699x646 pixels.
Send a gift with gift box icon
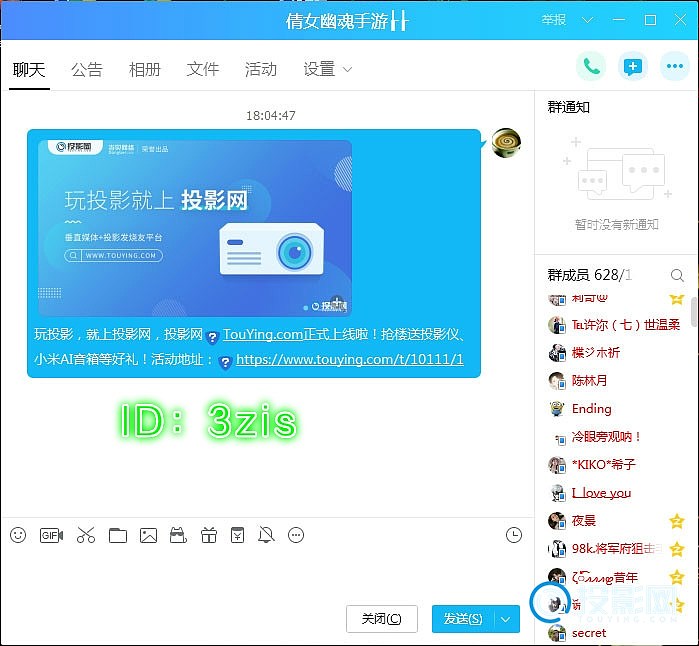pyautogui.click(x=209, y=535)
